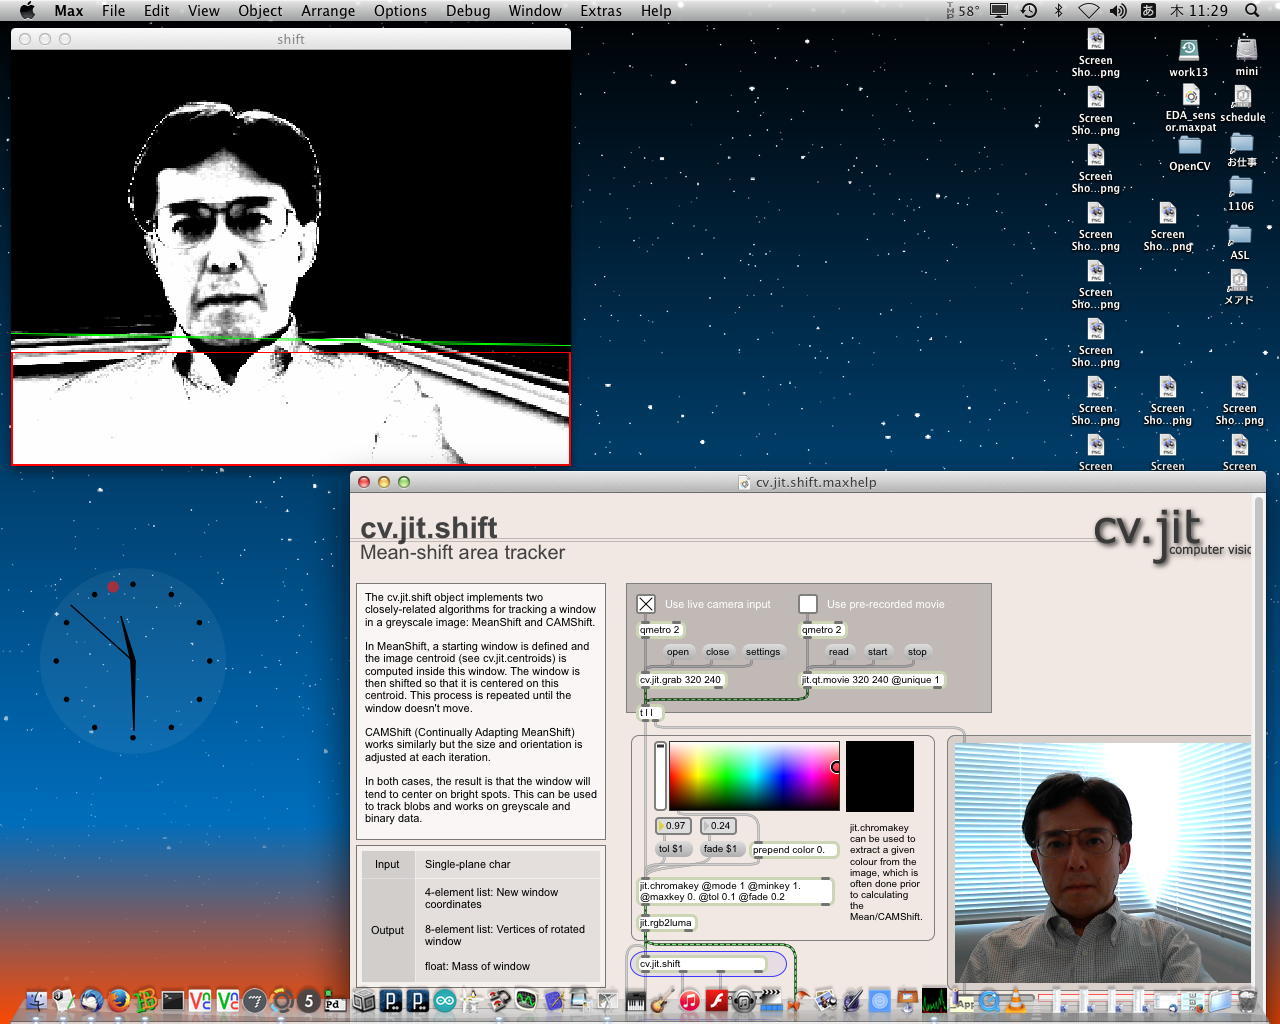Select the jit.chromakey object box
Image resolution: width=1280 pixels, height=1024 pixels.
click(x=735, y=891)
